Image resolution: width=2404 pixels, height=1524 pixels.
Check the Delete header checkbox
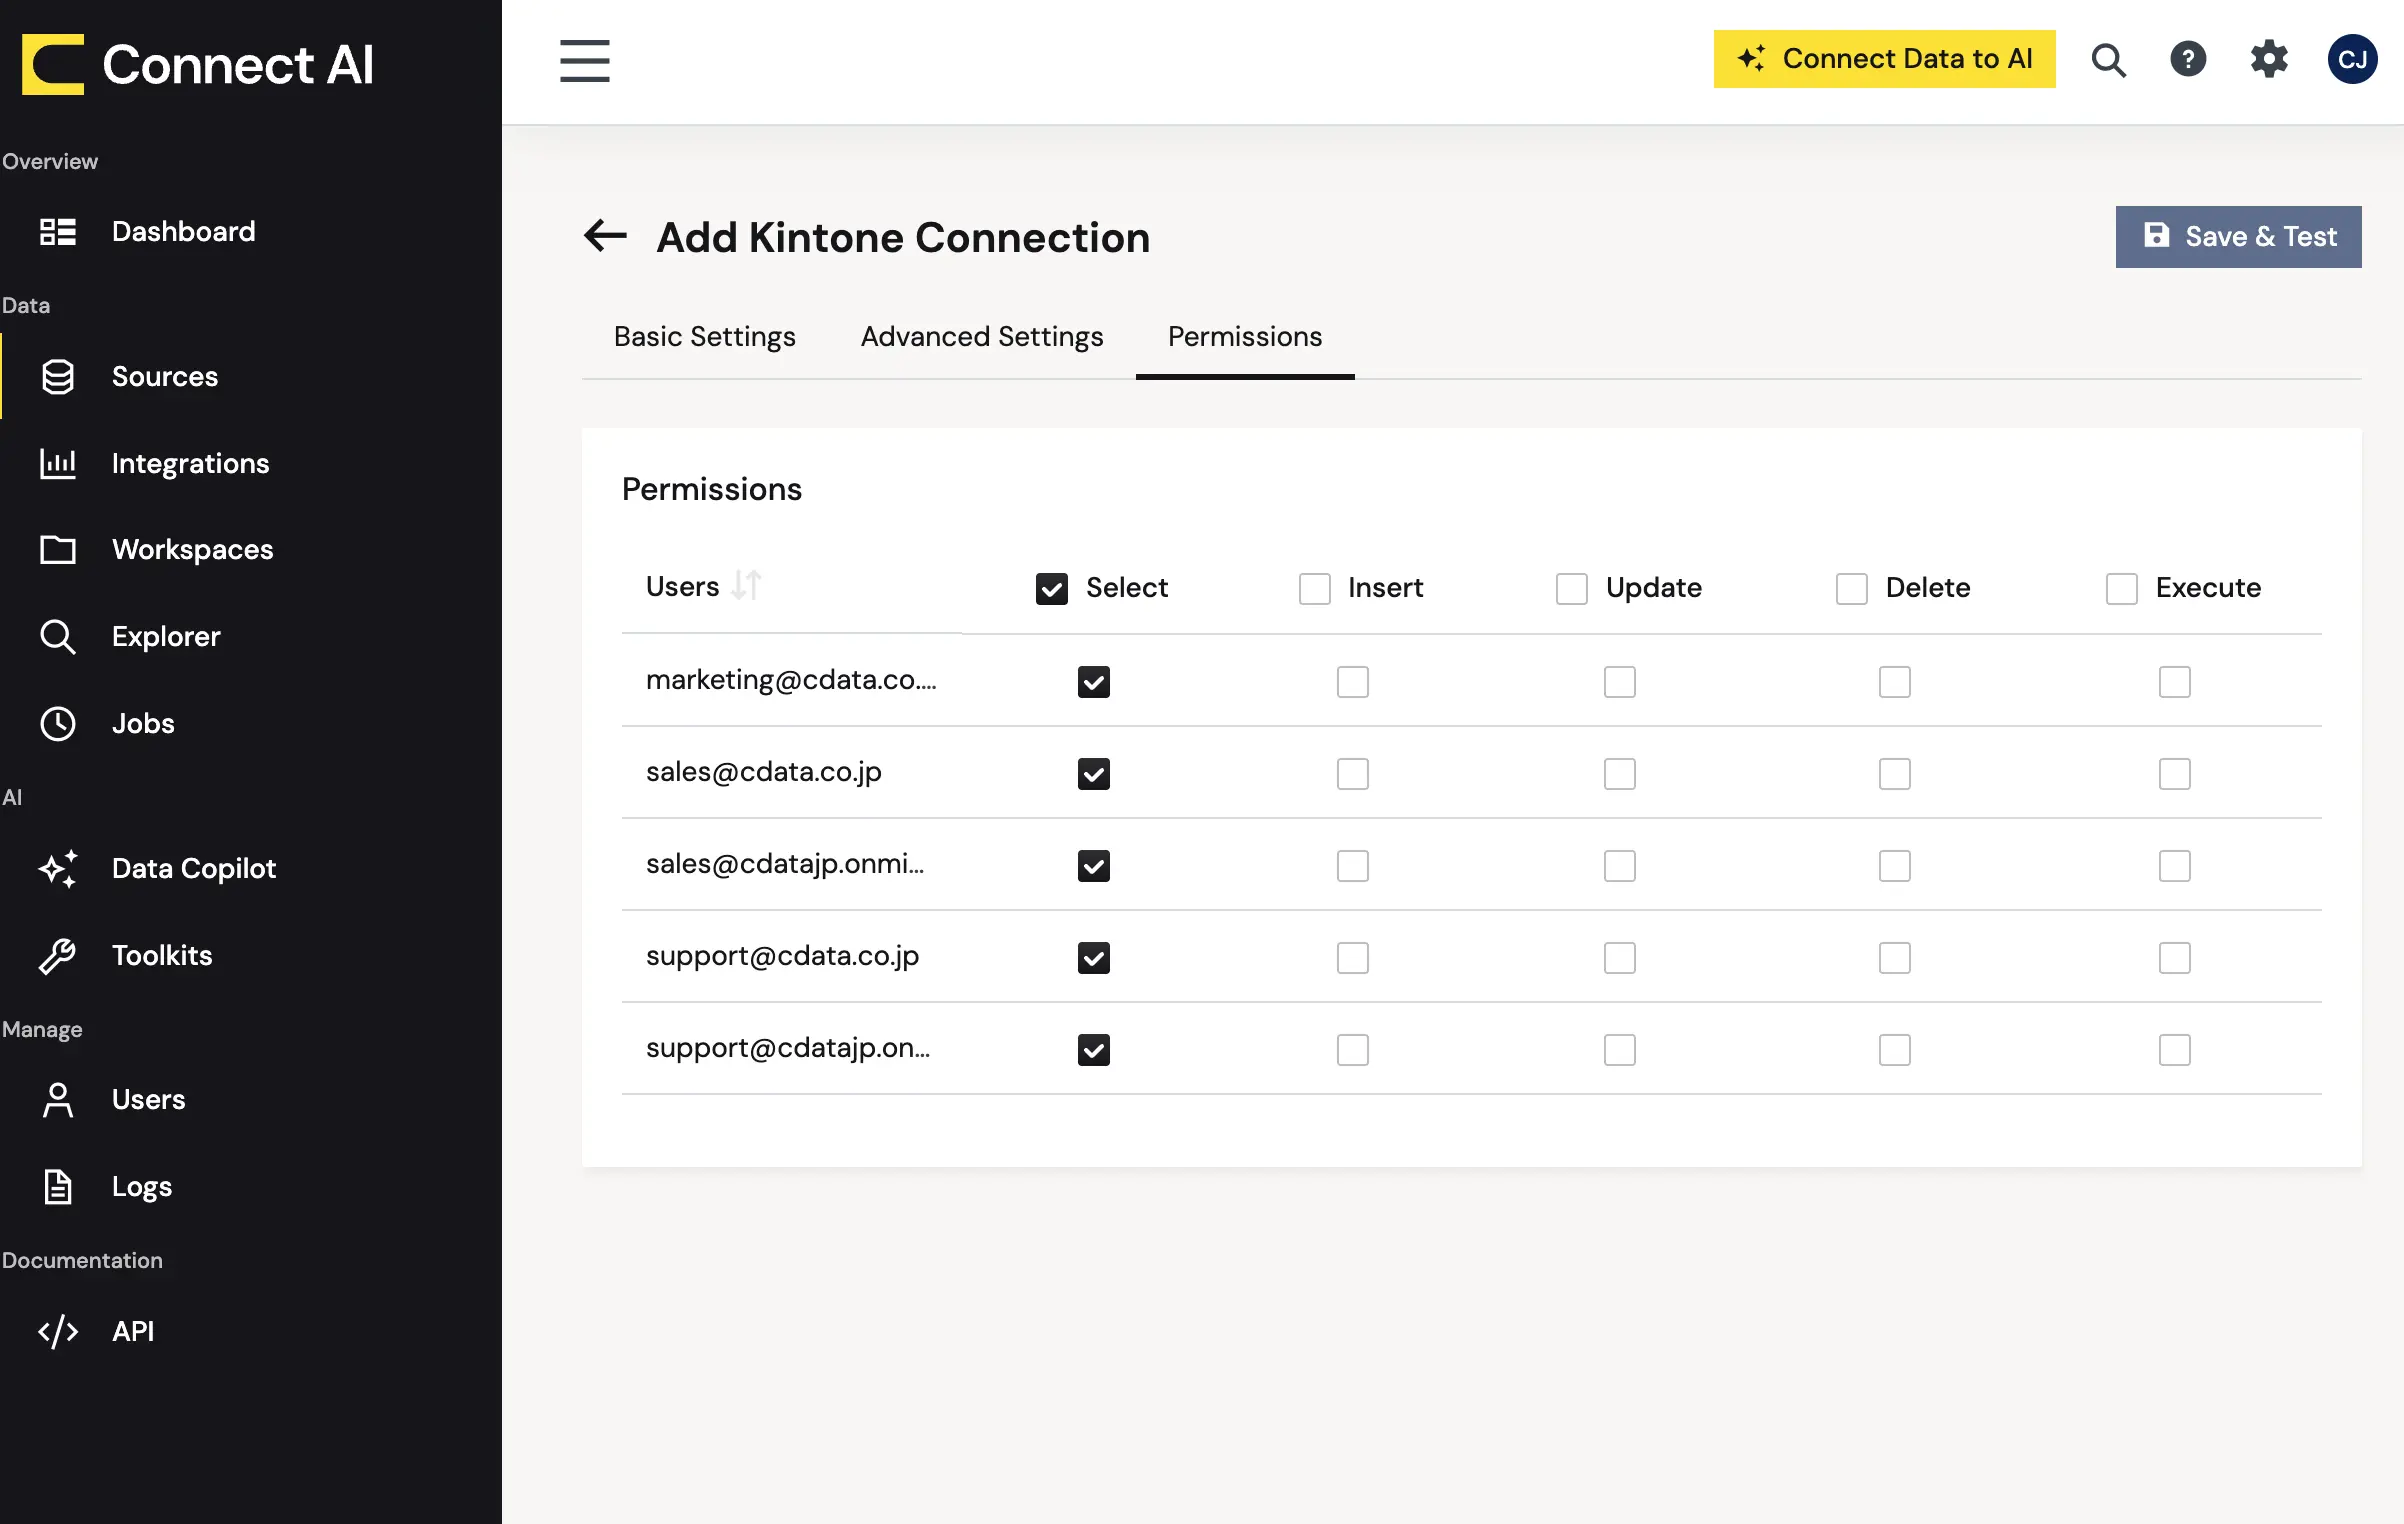click(x=1852, y=589)
